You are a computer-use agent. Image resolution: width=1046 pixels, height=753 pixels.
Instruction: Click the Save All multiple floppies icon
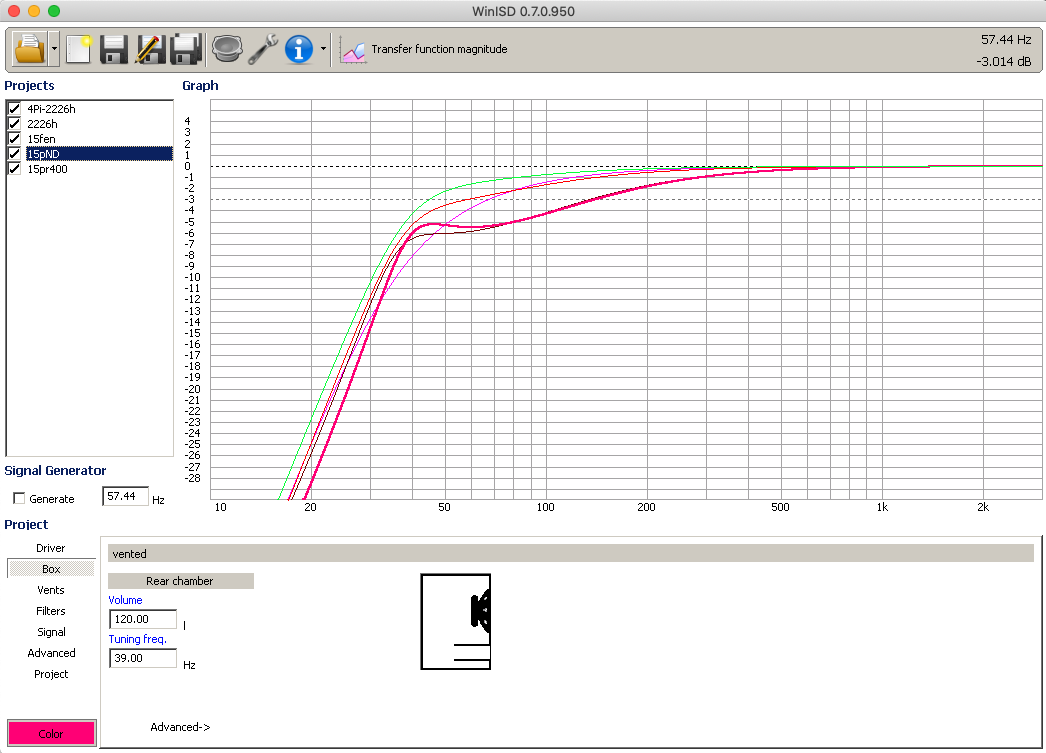pos(186,49)
